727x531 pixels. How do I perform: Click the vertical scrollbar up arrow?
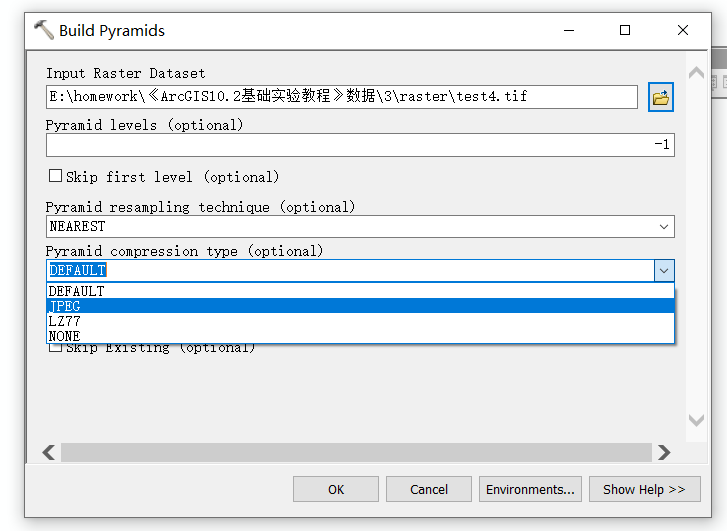click(x=696, y=73)
